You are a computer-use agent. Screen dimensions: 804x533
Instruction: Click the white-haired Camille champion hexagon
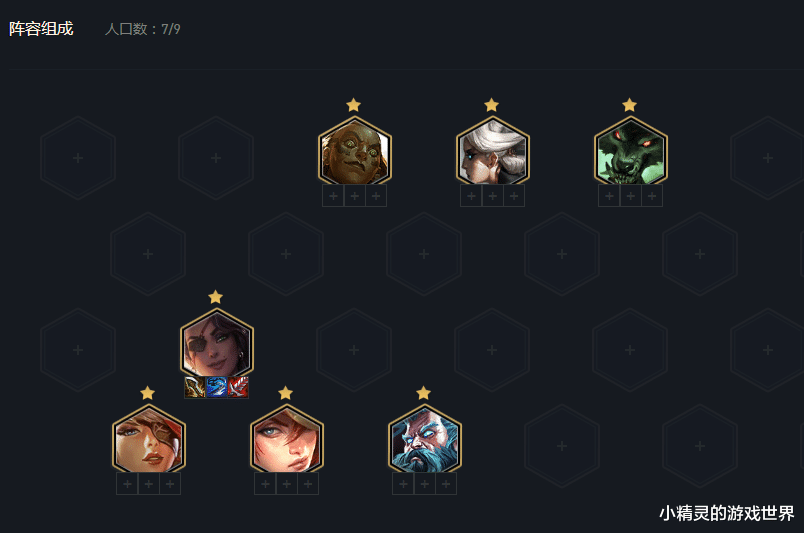(492, 151)
